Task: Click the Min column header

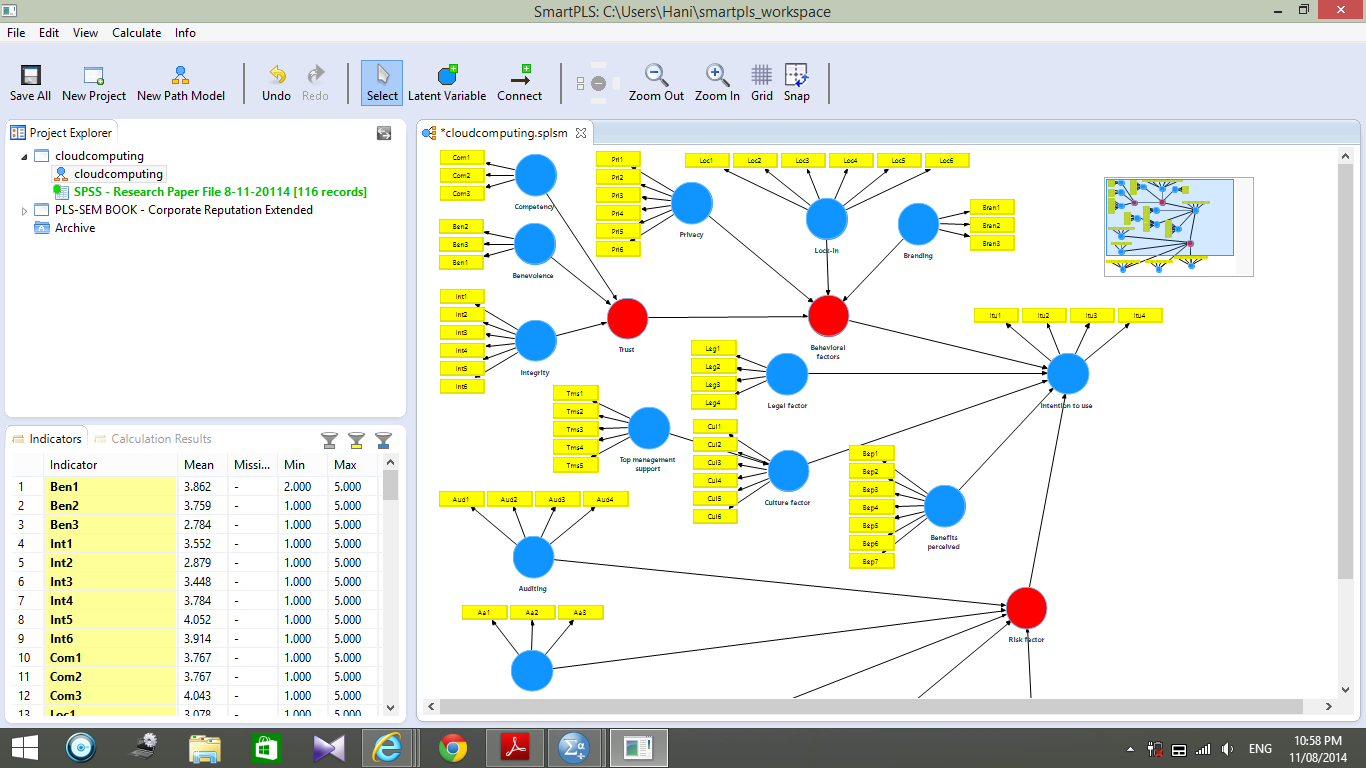Action: click(x=303, y=465)
